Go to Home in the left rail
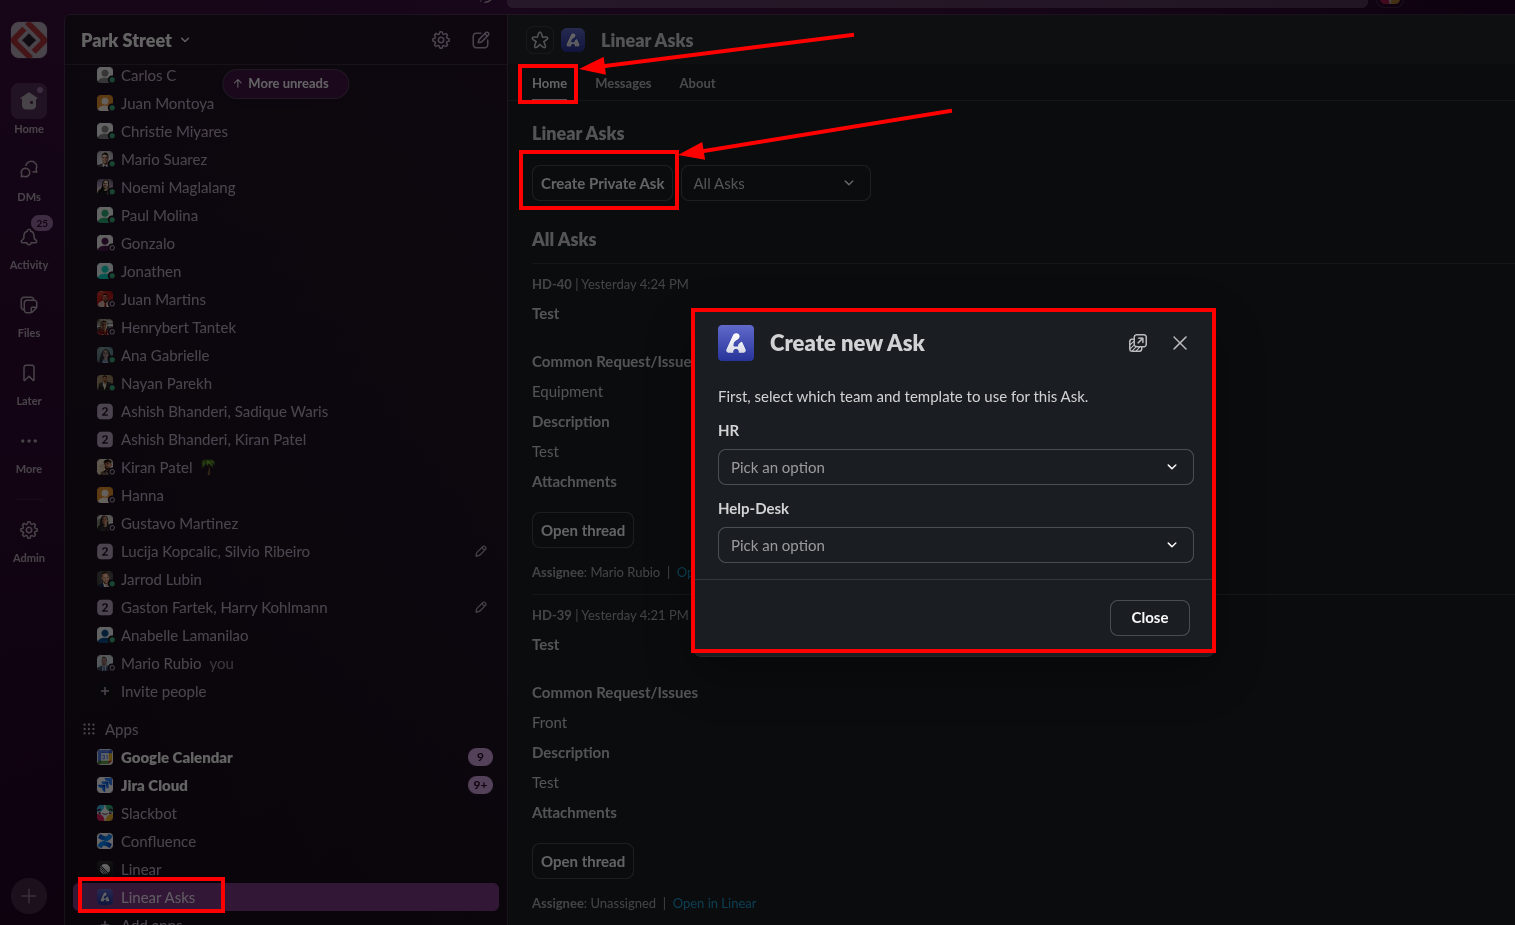The image size is (1515, 925). coord(29,109)
